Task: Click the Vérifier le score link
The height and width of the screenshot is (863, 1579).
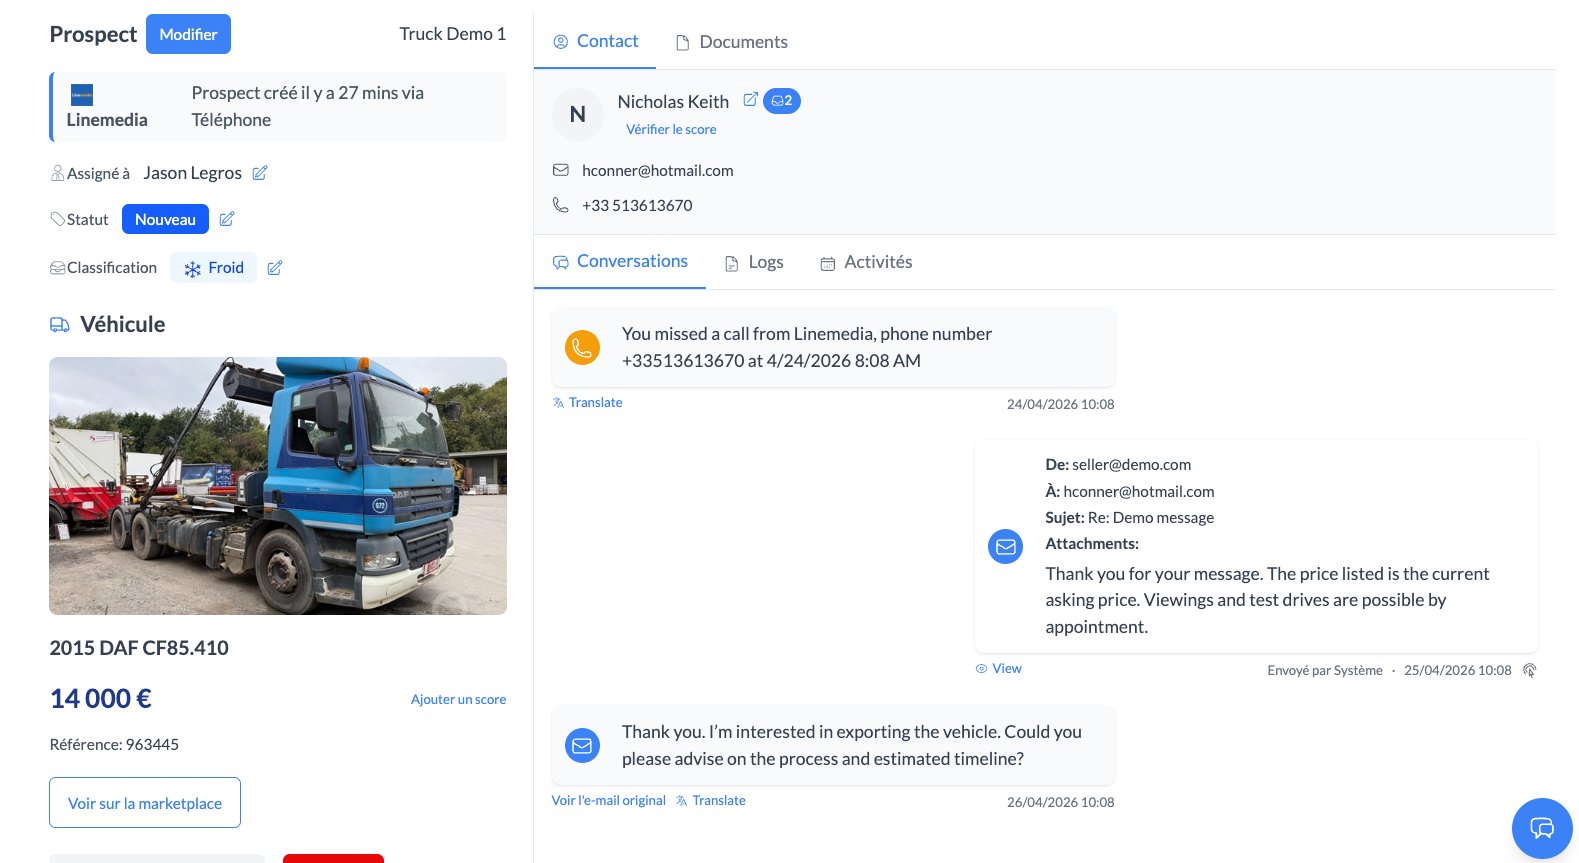Action: click(671, 129)
